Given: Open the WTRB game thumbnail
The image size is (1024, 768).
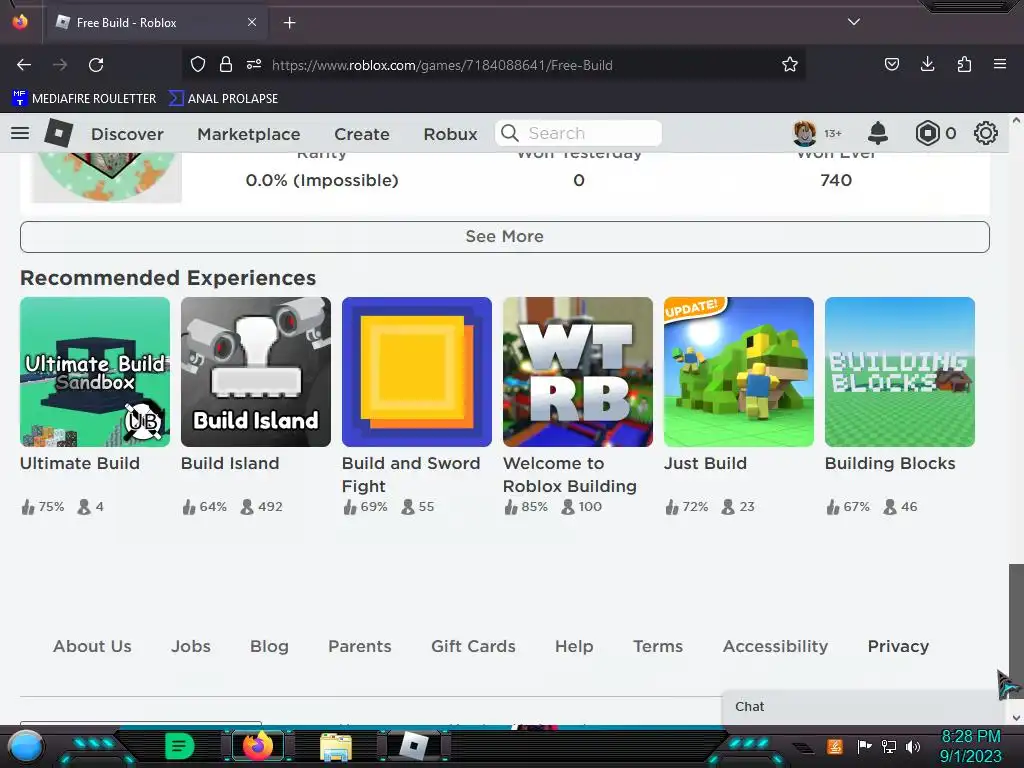Looking at the screenshot, I should pos(578,372).
